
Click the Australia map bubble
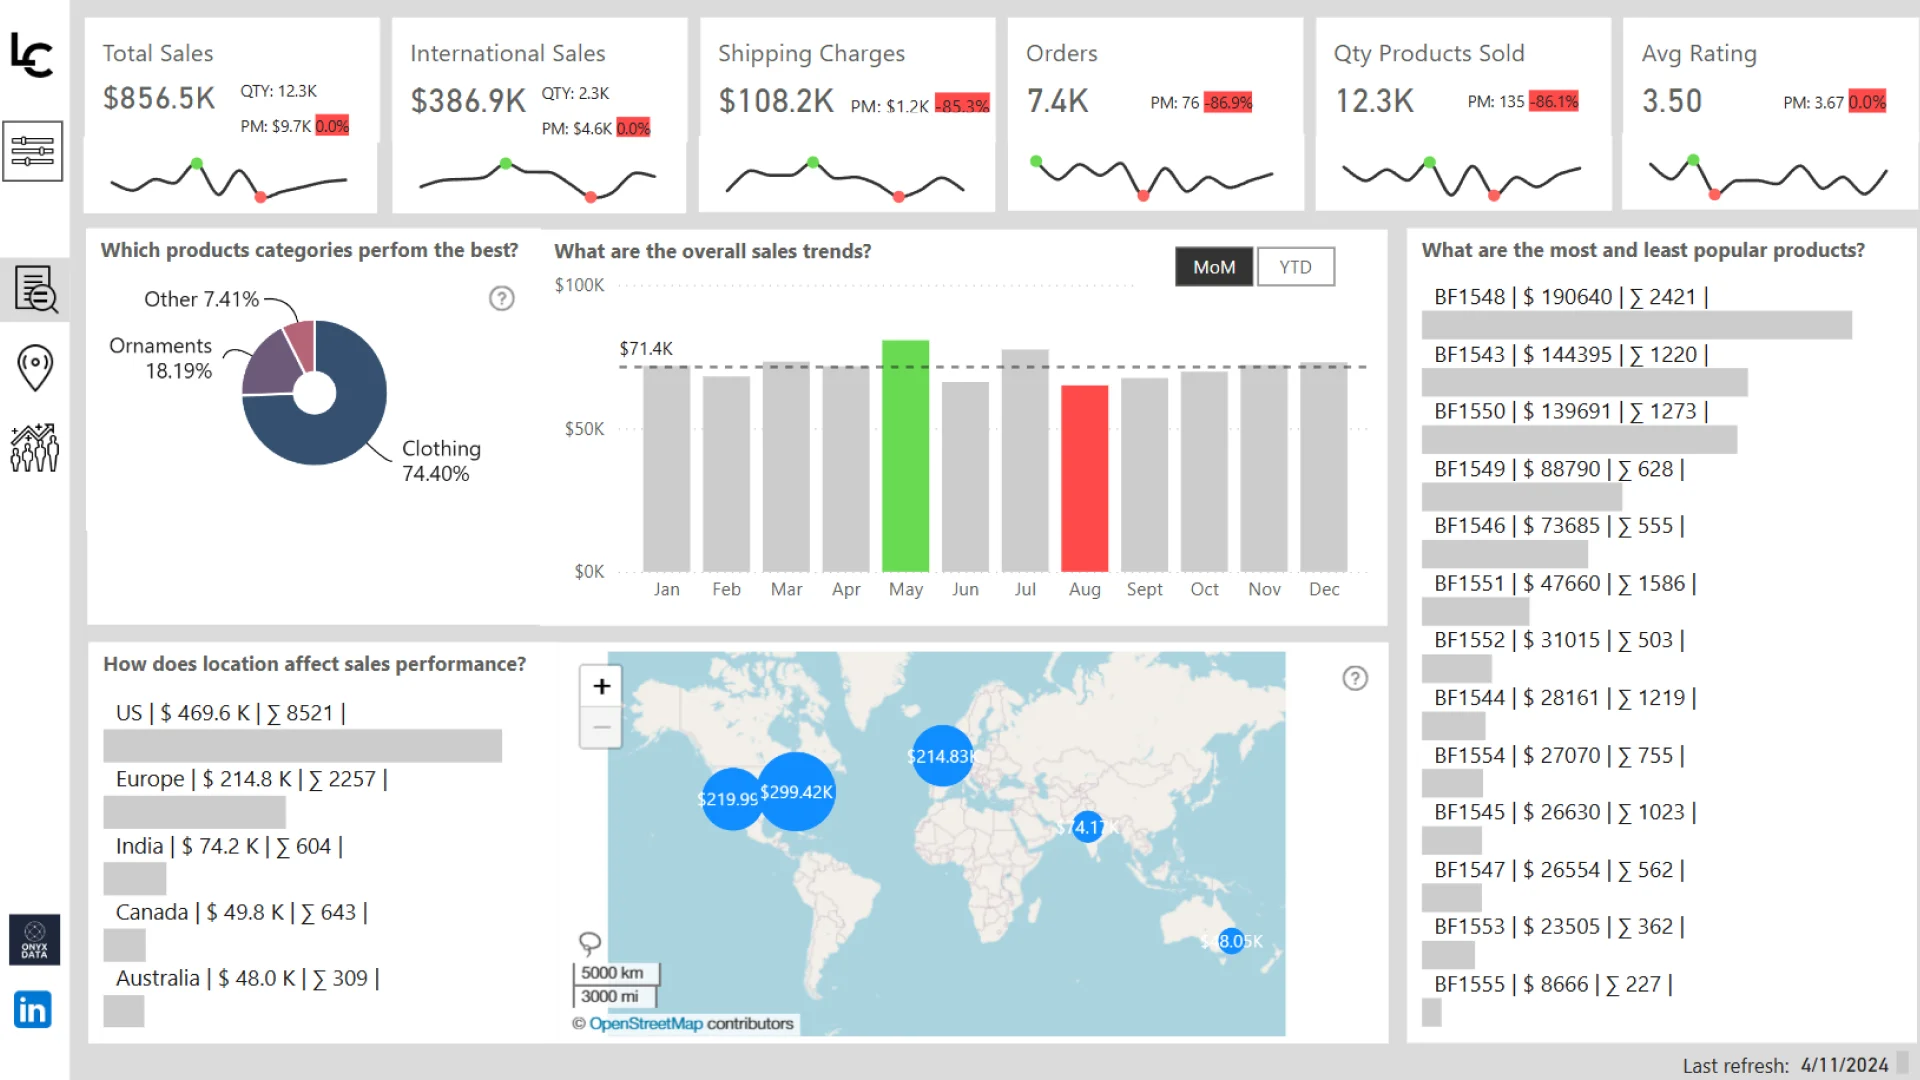(1232, 941)
